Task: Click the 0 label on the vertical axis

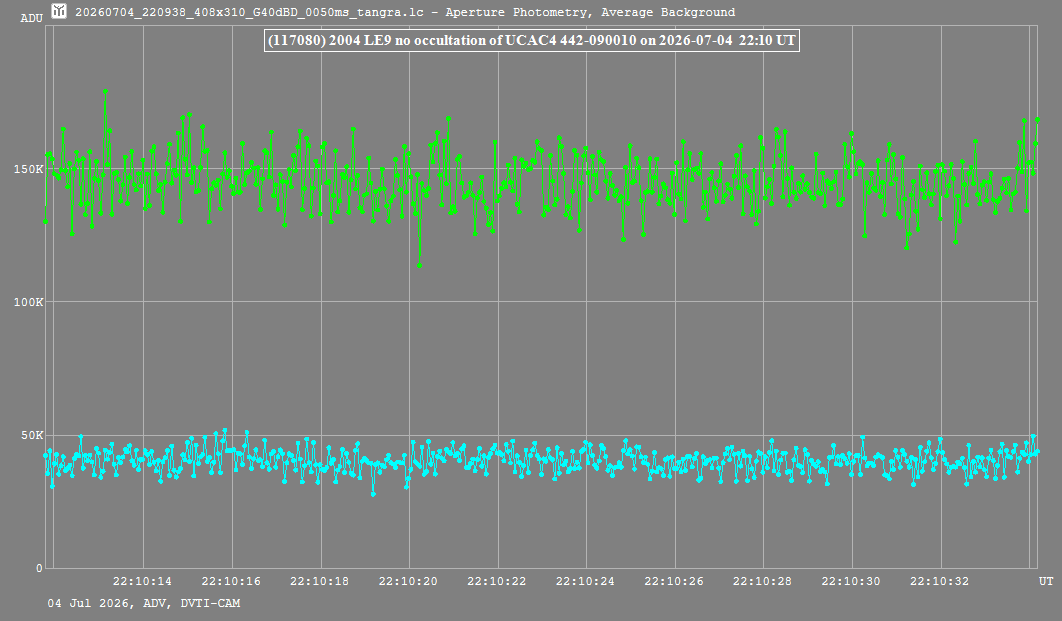Action: (x=39, y=568)
